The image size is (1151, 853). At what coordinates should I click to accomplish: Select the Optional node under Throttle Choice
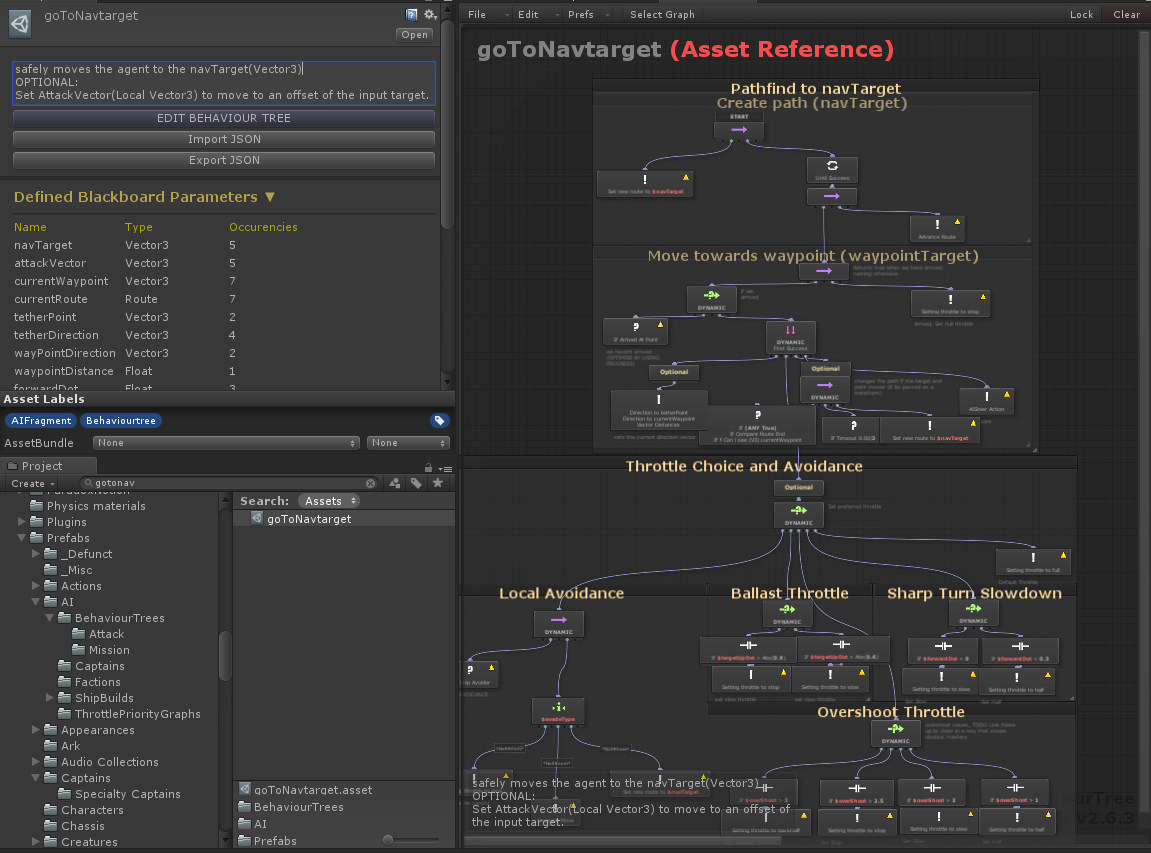[x=799, y=487]
